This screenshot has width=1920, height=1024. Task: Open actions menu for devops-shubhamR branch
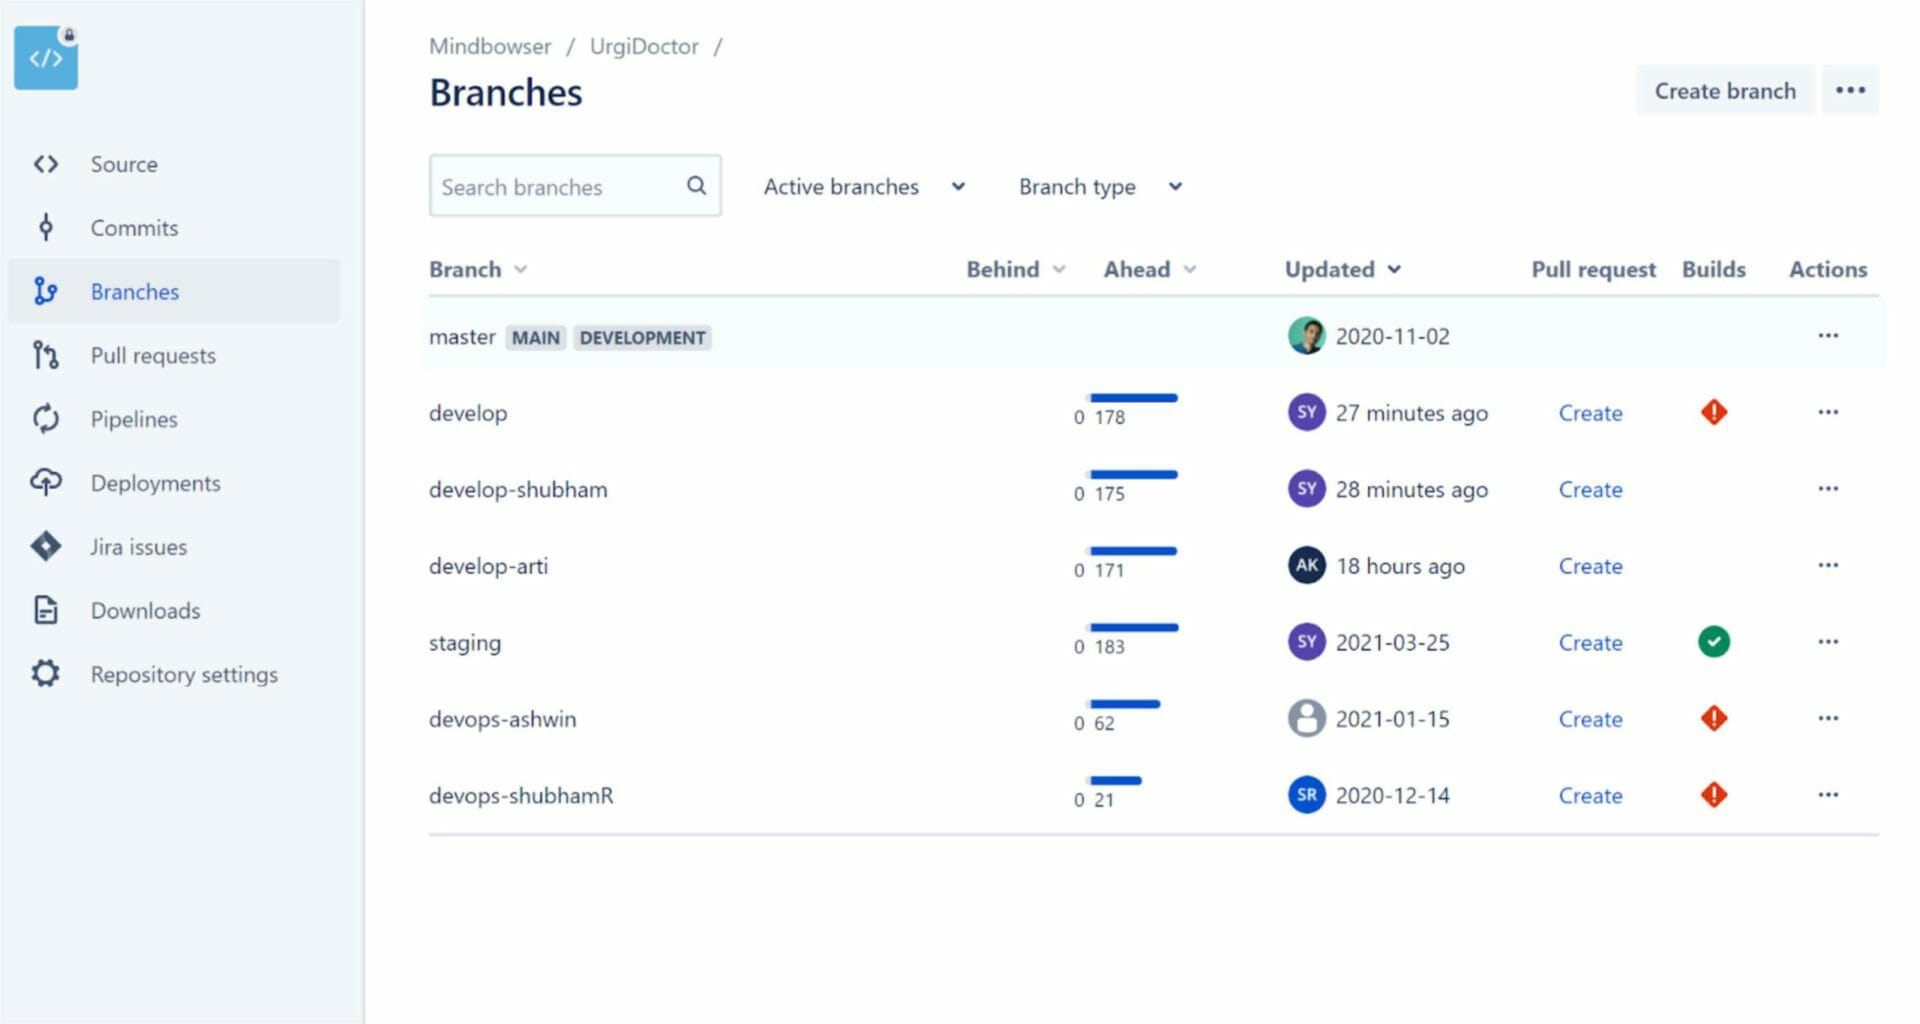coord(1828,794)
